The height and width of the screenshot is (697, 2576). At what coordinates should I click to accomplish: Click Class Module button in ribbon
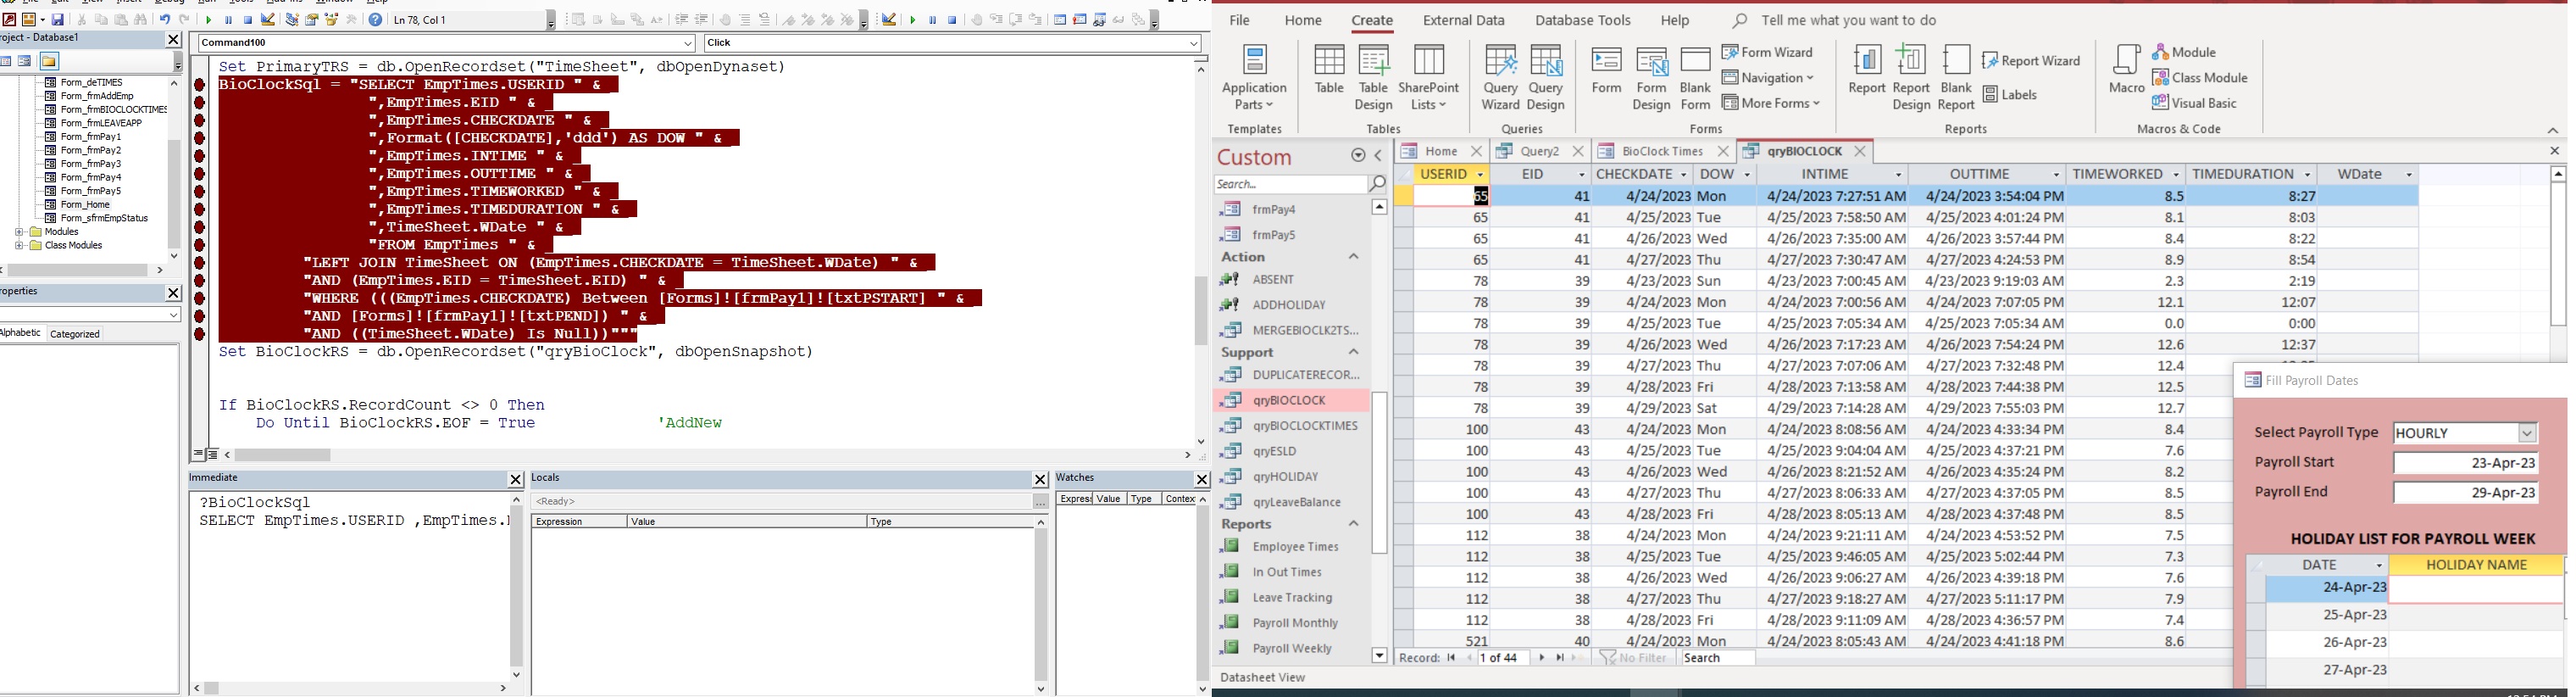[2200, 78]
